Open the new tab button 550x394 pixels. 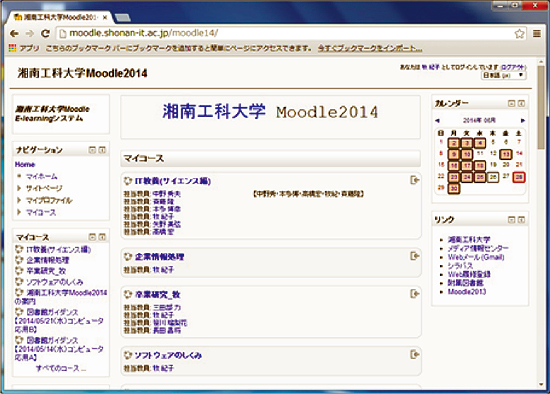coord(122,18)
